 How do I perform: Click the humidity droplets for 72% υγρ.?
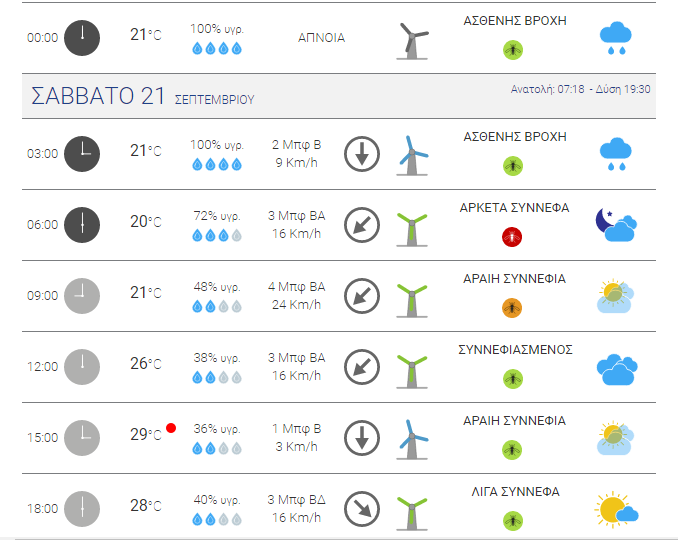(217, 236)
